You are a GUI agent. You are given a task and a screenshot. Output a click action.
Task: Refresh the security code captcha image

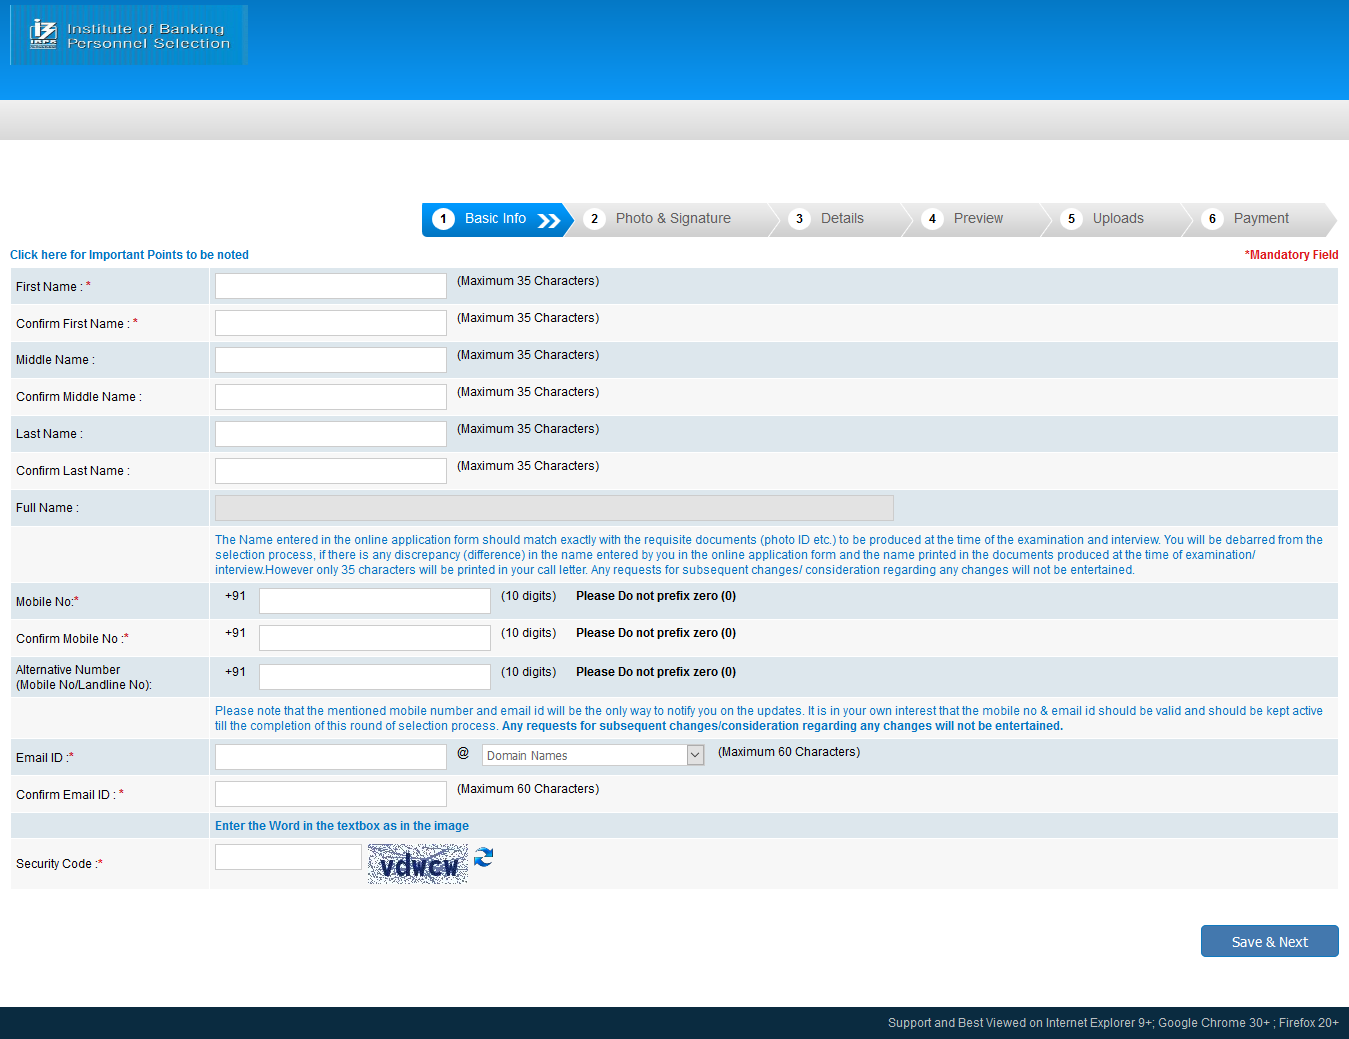(483, 858)
